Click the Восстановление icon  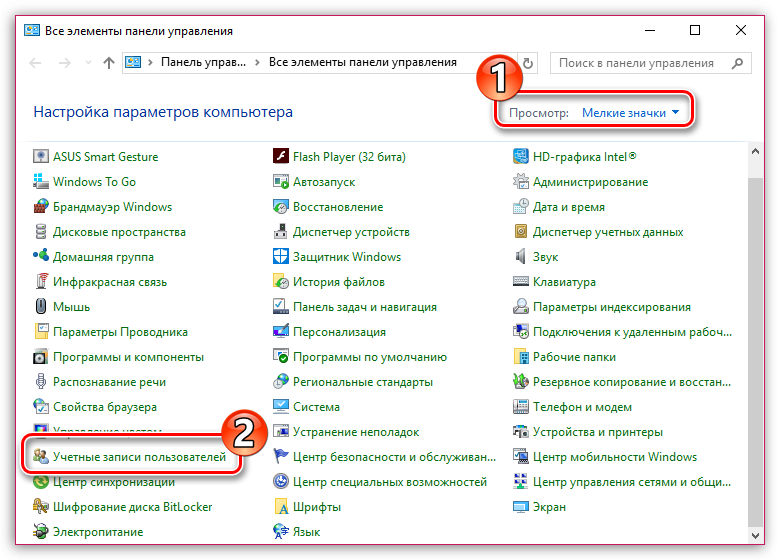click(x=281, y=206)
